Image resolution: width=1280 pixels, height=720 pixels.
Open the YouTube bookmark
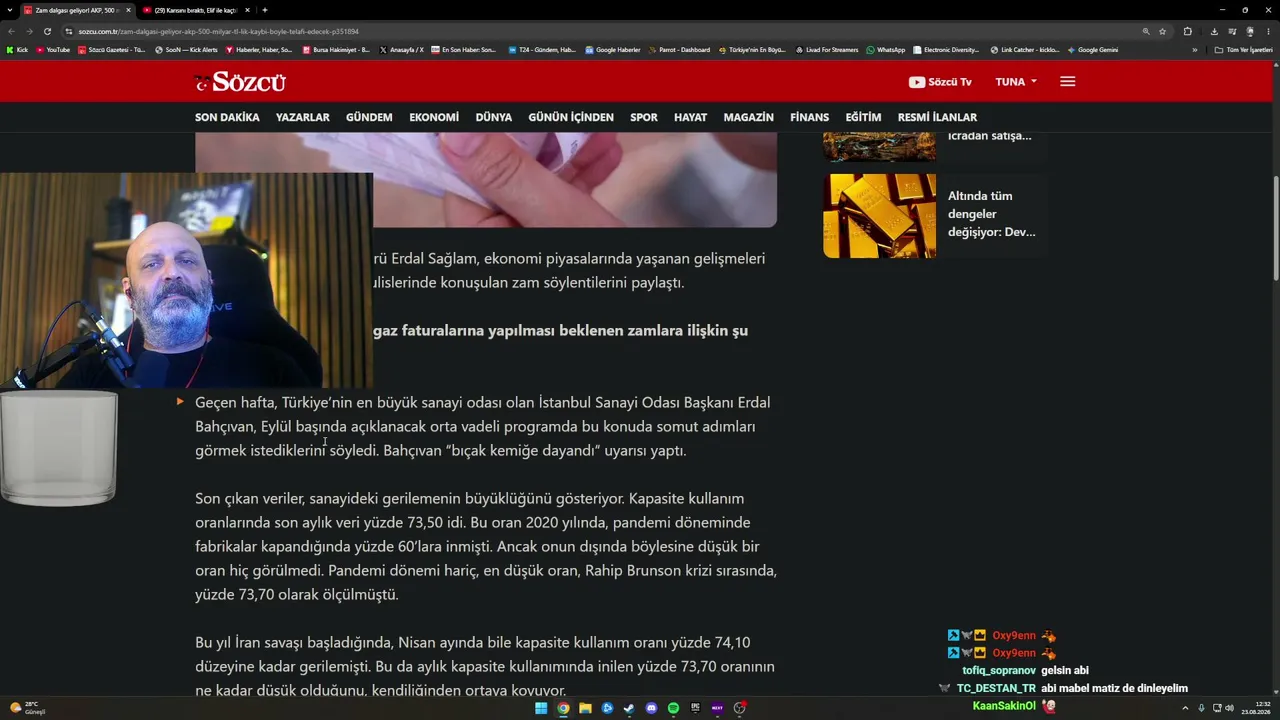[x=53, y=50]
